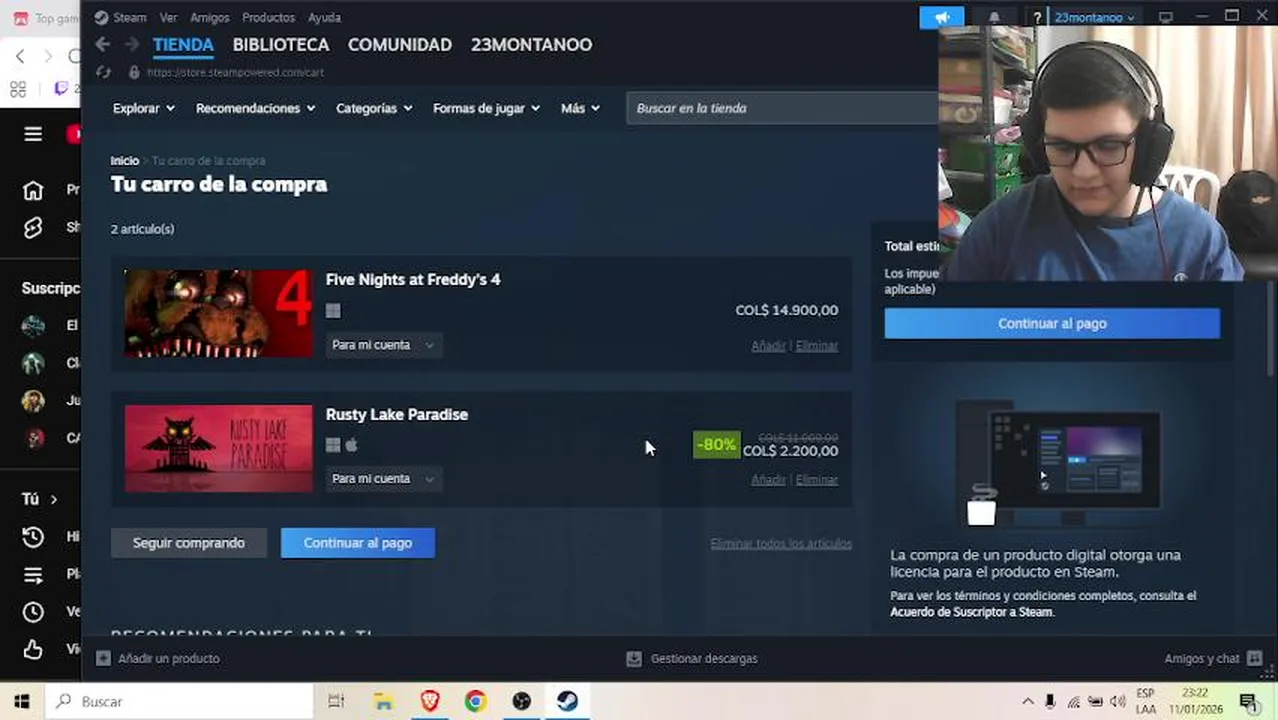Click the Rusty Lake Paradise title
This screenshot has height=720, width=1278.
tap(396, 415)
